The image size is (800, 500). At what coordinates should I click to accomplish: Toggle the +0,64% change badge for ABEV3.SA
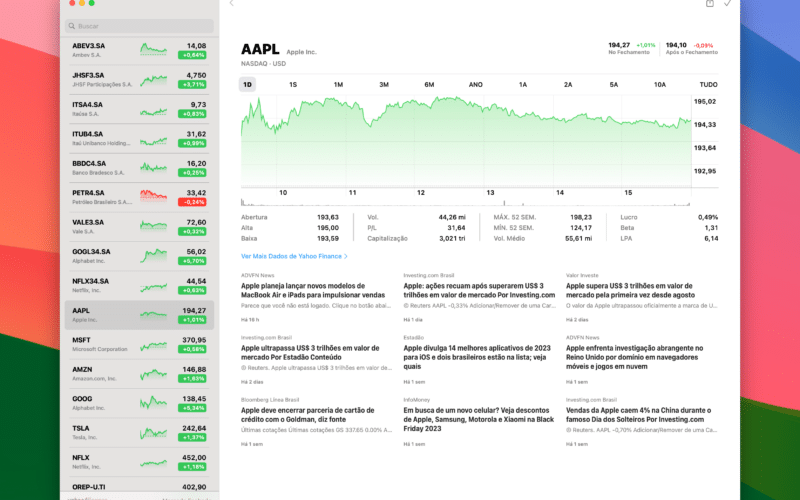(192, 55)
